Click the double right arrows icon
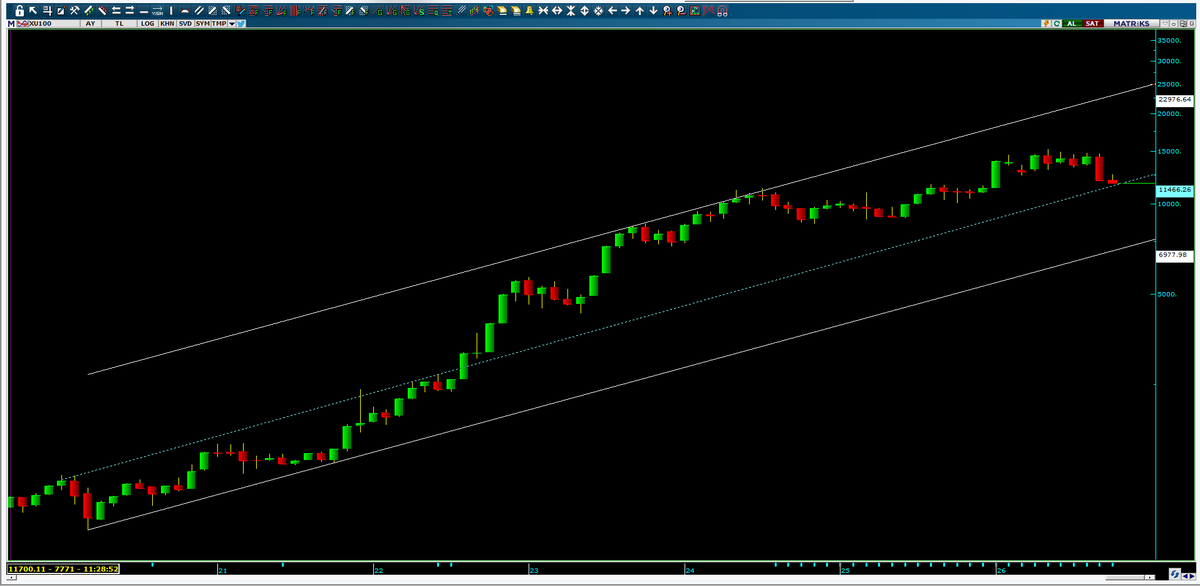Viewport: 1200px width, 586px height. pos(130,11)
